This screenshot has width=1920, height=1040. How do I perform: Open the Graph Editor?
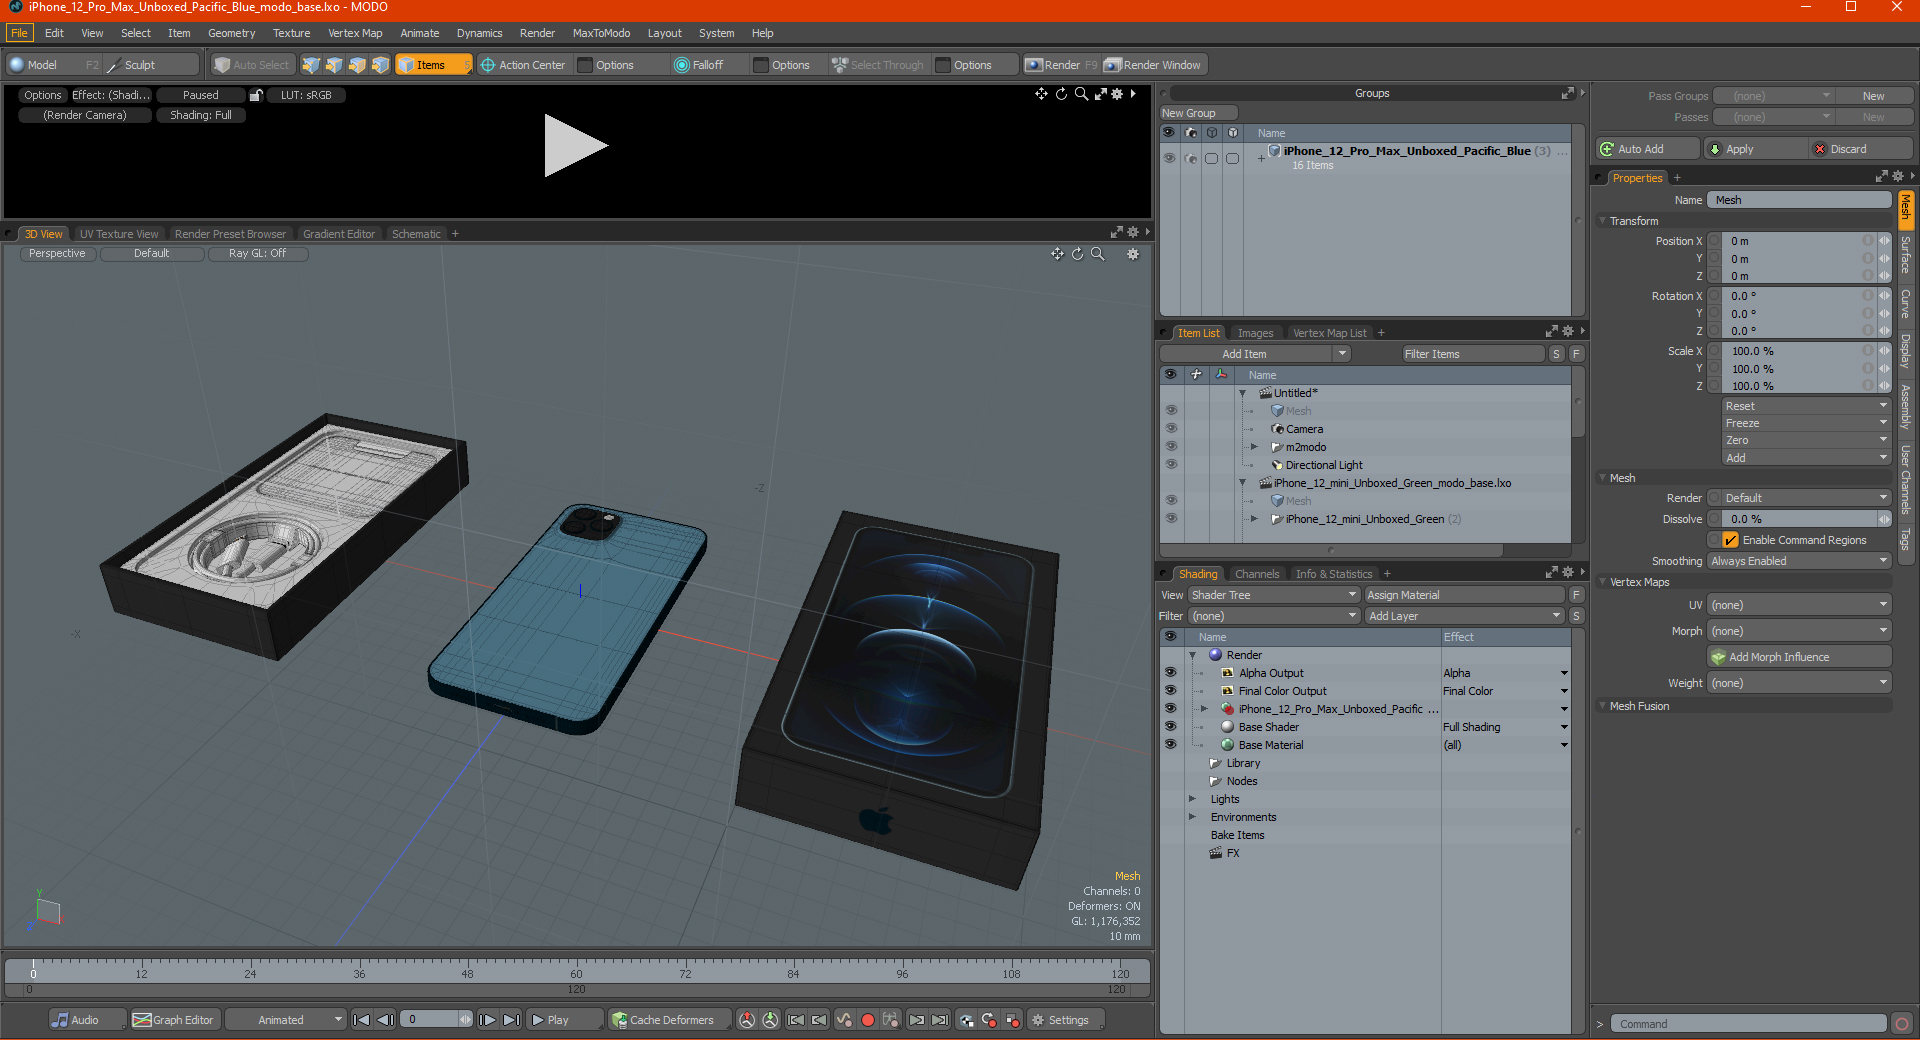coord(173,1020)
